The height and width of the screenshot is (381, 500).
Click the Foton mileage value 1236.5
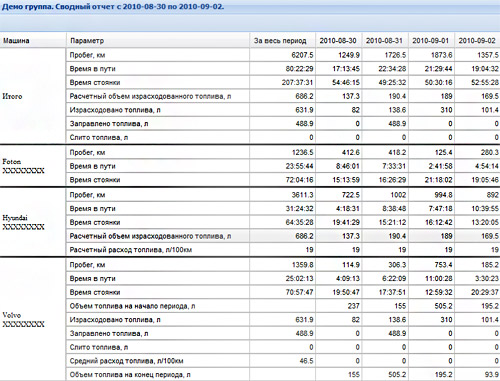[303, 153]
